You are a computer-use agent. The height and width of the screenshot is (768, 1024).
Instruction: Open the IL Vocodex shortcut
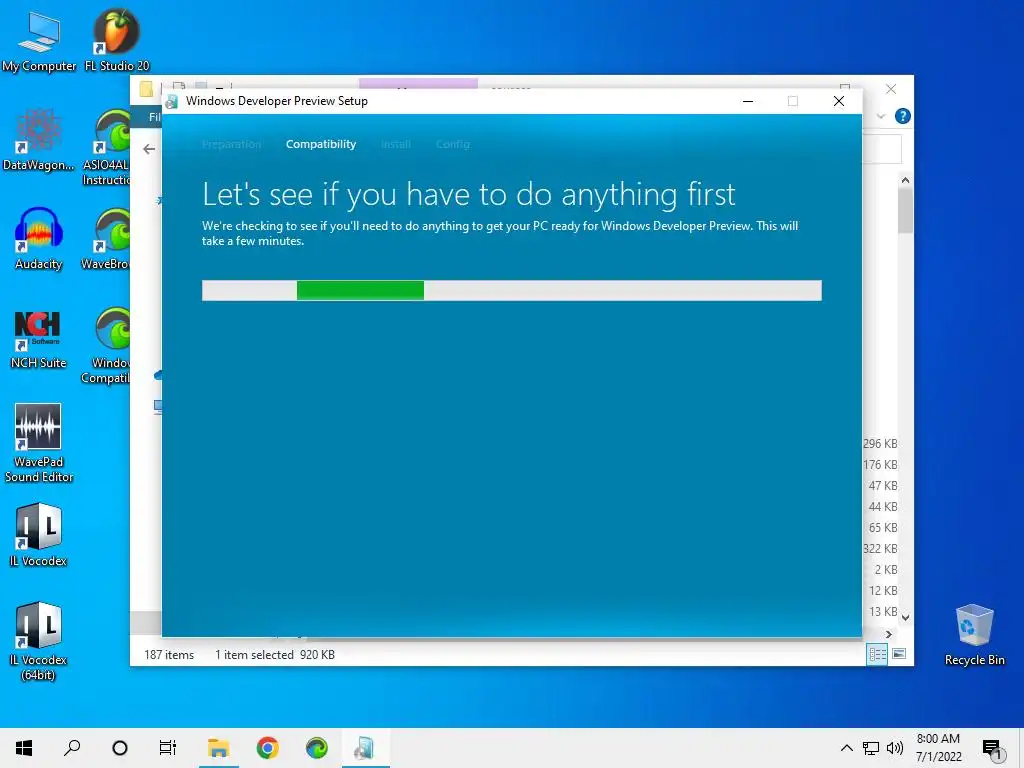39,536
